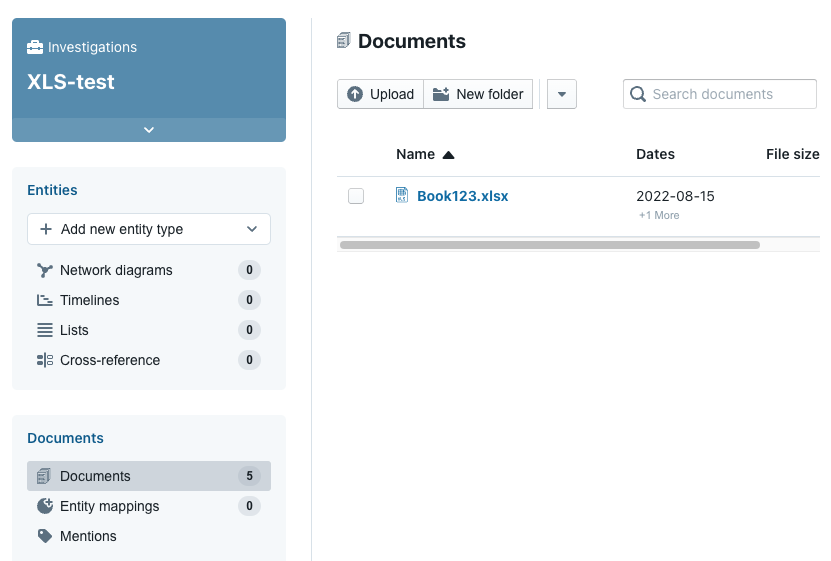Viewport: 831px width, 561px height.
Task: Click the Documents page title icon
Action: click(x=344, y=40)
